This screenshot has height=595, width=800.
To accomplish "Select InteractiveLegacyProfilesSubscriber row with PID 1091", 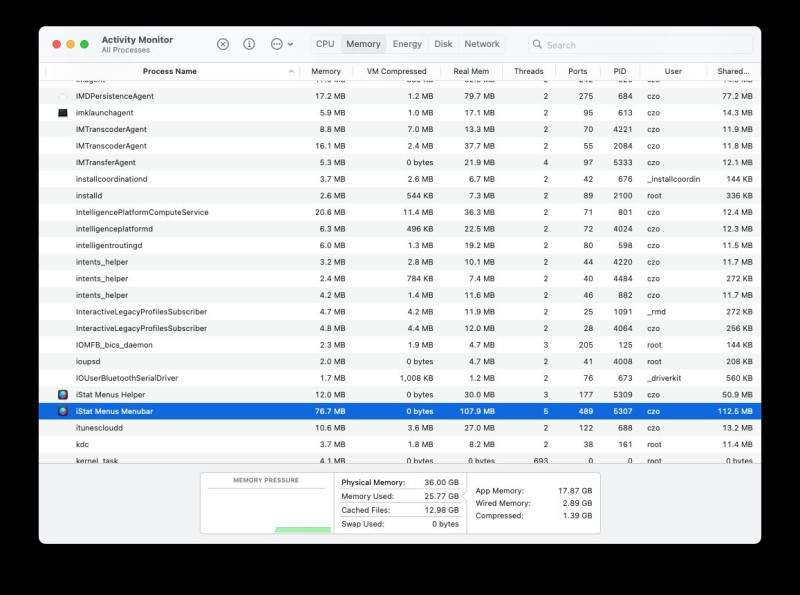I will 400,312.
